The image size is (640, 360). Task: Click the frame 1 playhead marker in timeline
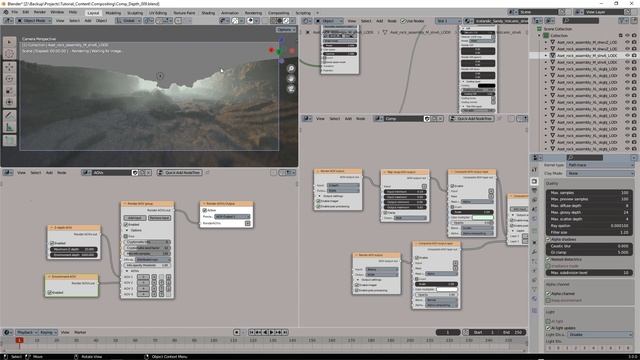coord(19,340)
